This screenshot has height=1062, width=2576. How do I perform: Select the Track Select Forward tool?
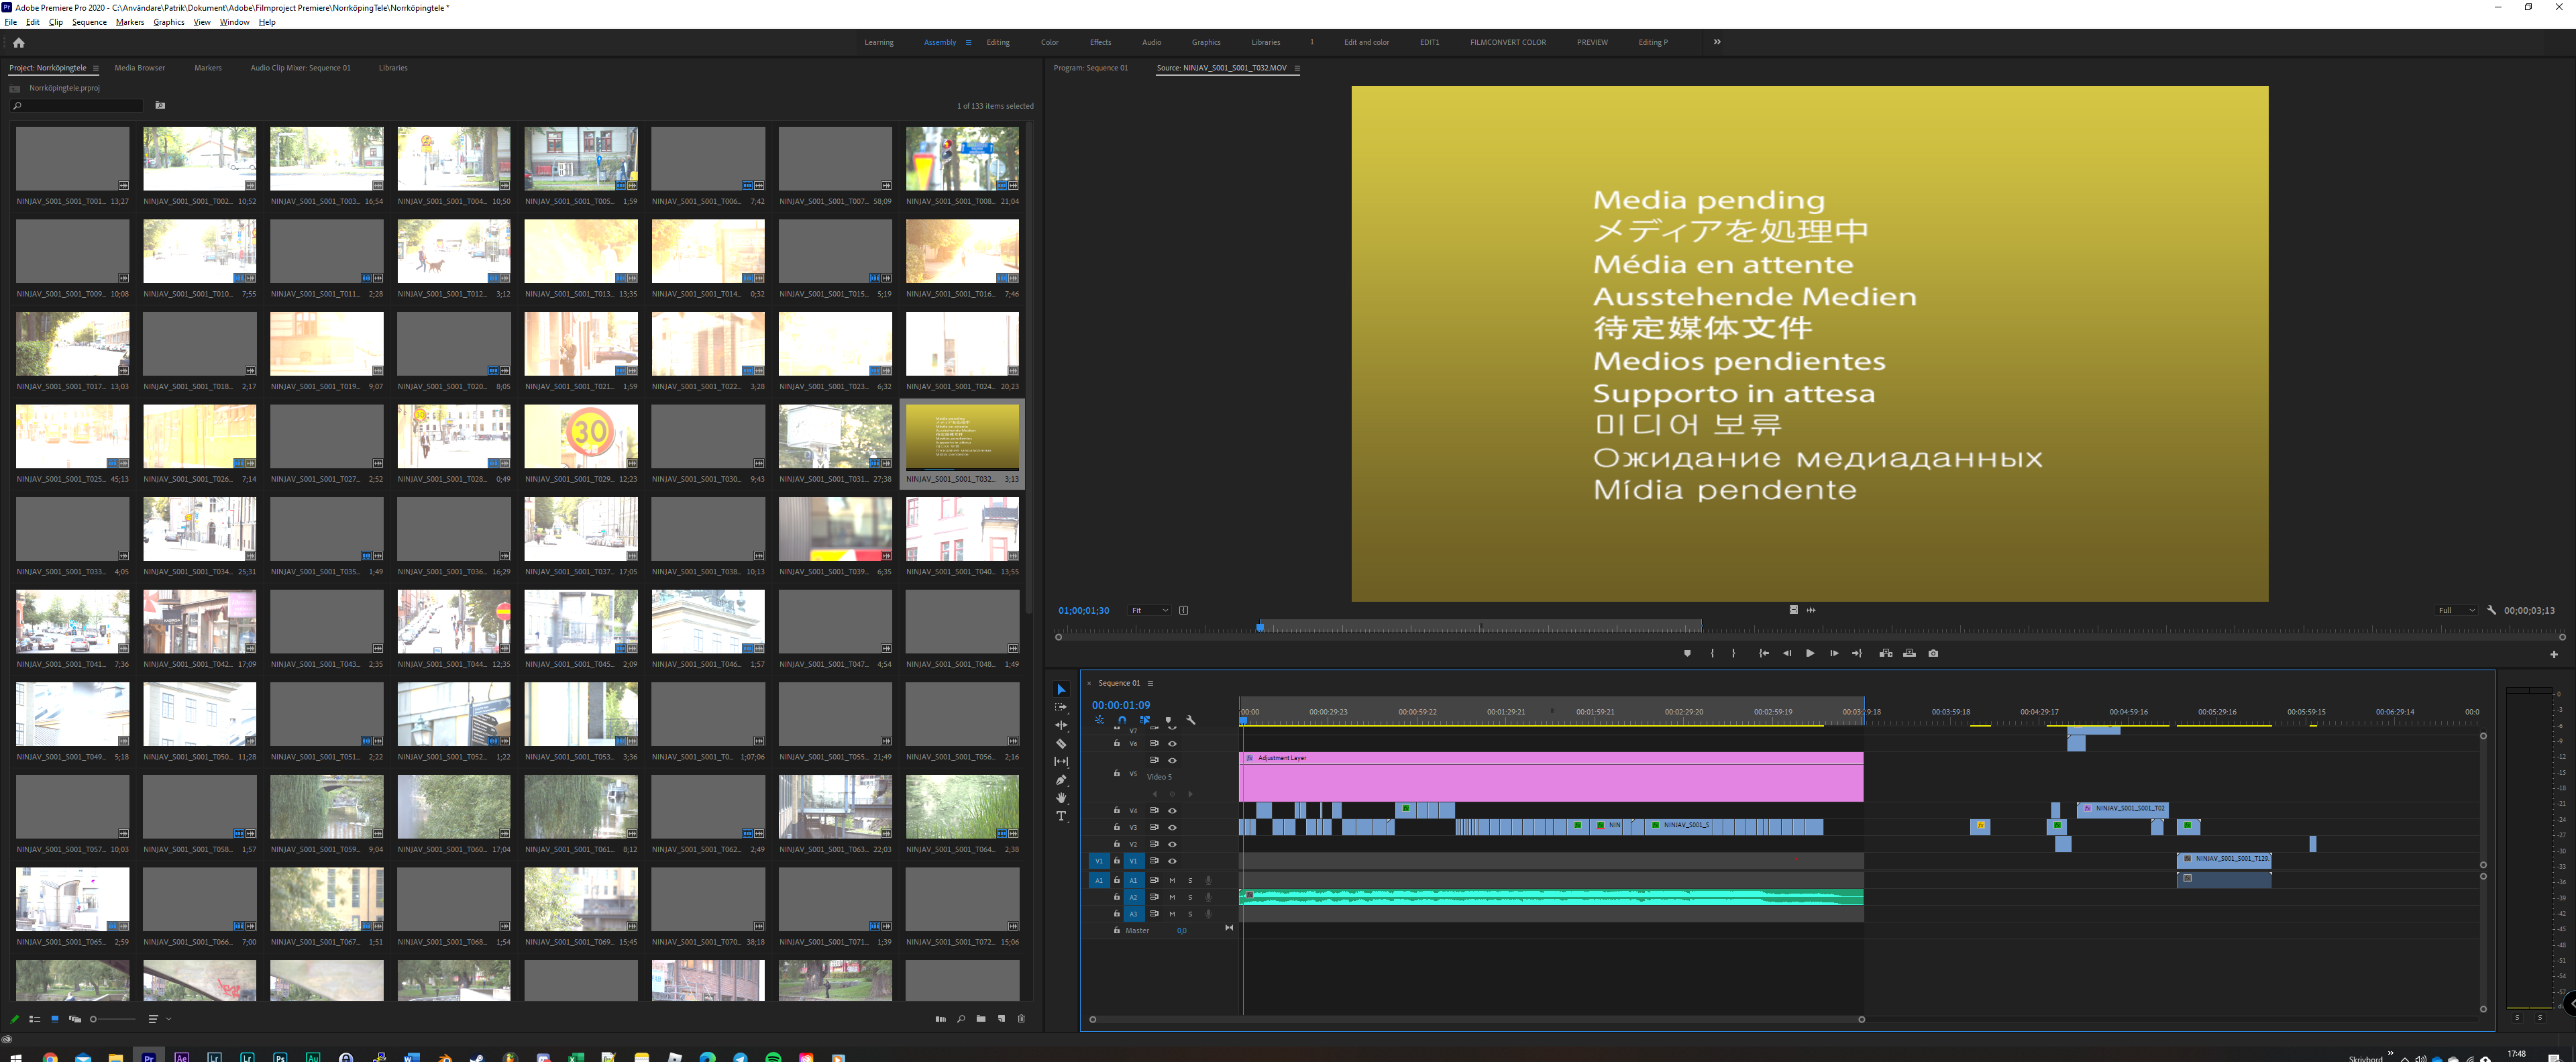click(x=1061, y=707)
